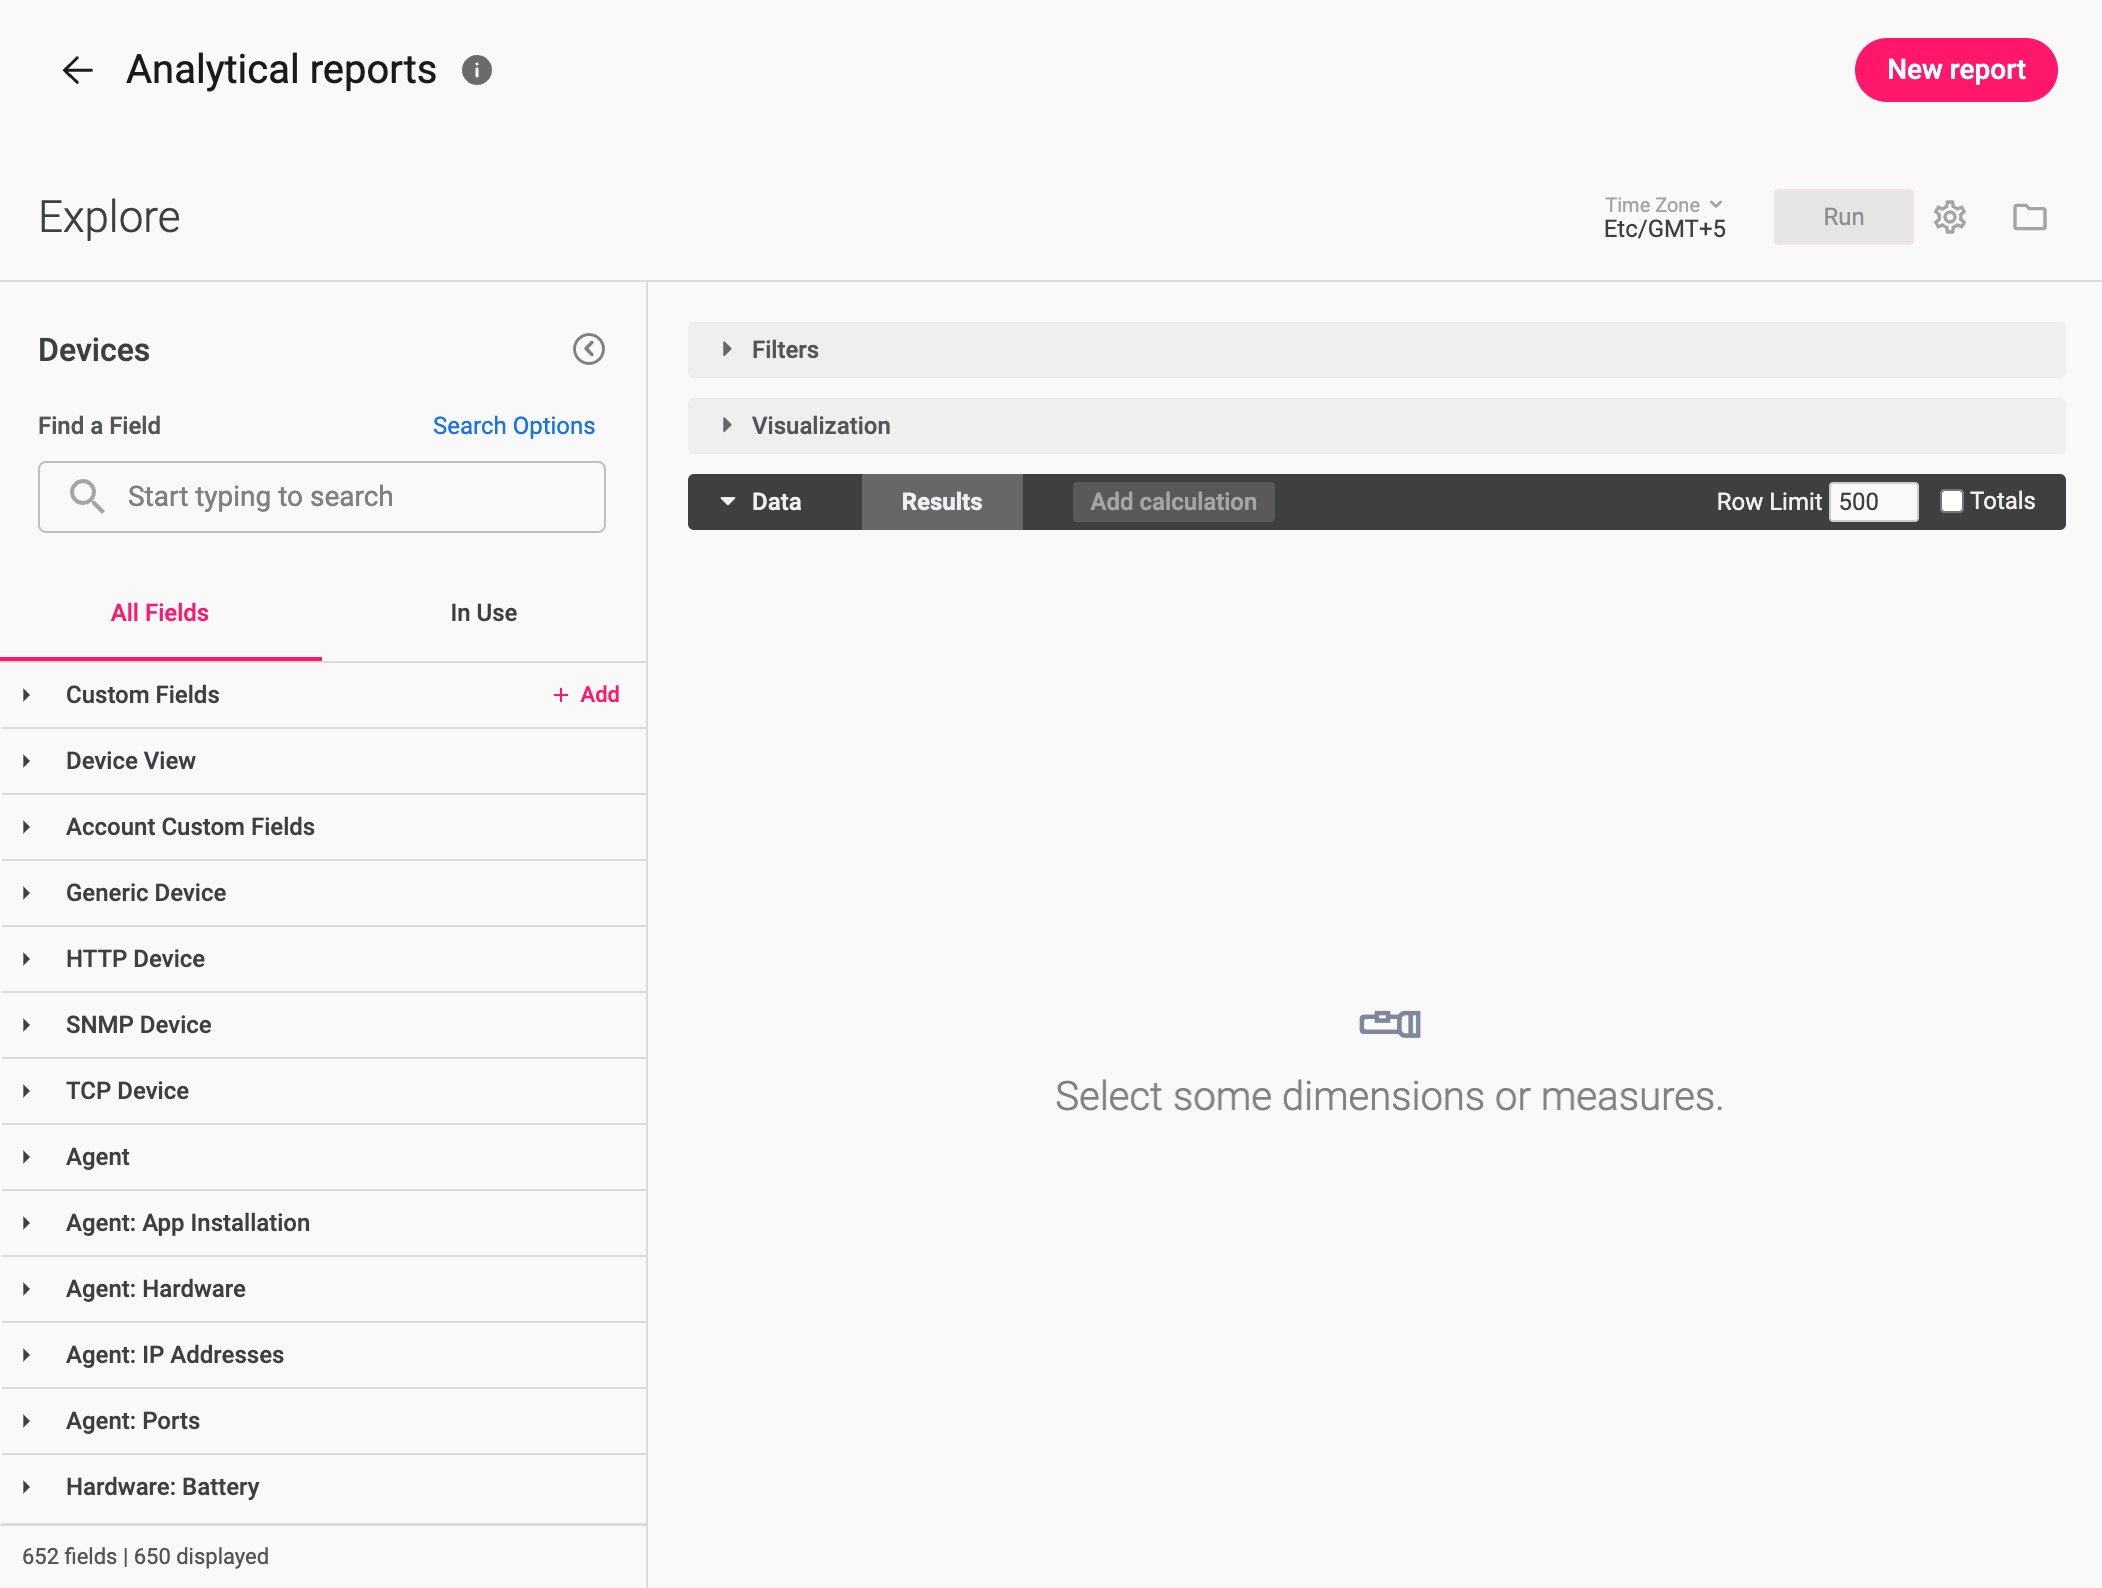Expand Agent: Ports group
Image resolution: width=2102 pixels, height=1588 pixels.
[x=323, y=1421]
